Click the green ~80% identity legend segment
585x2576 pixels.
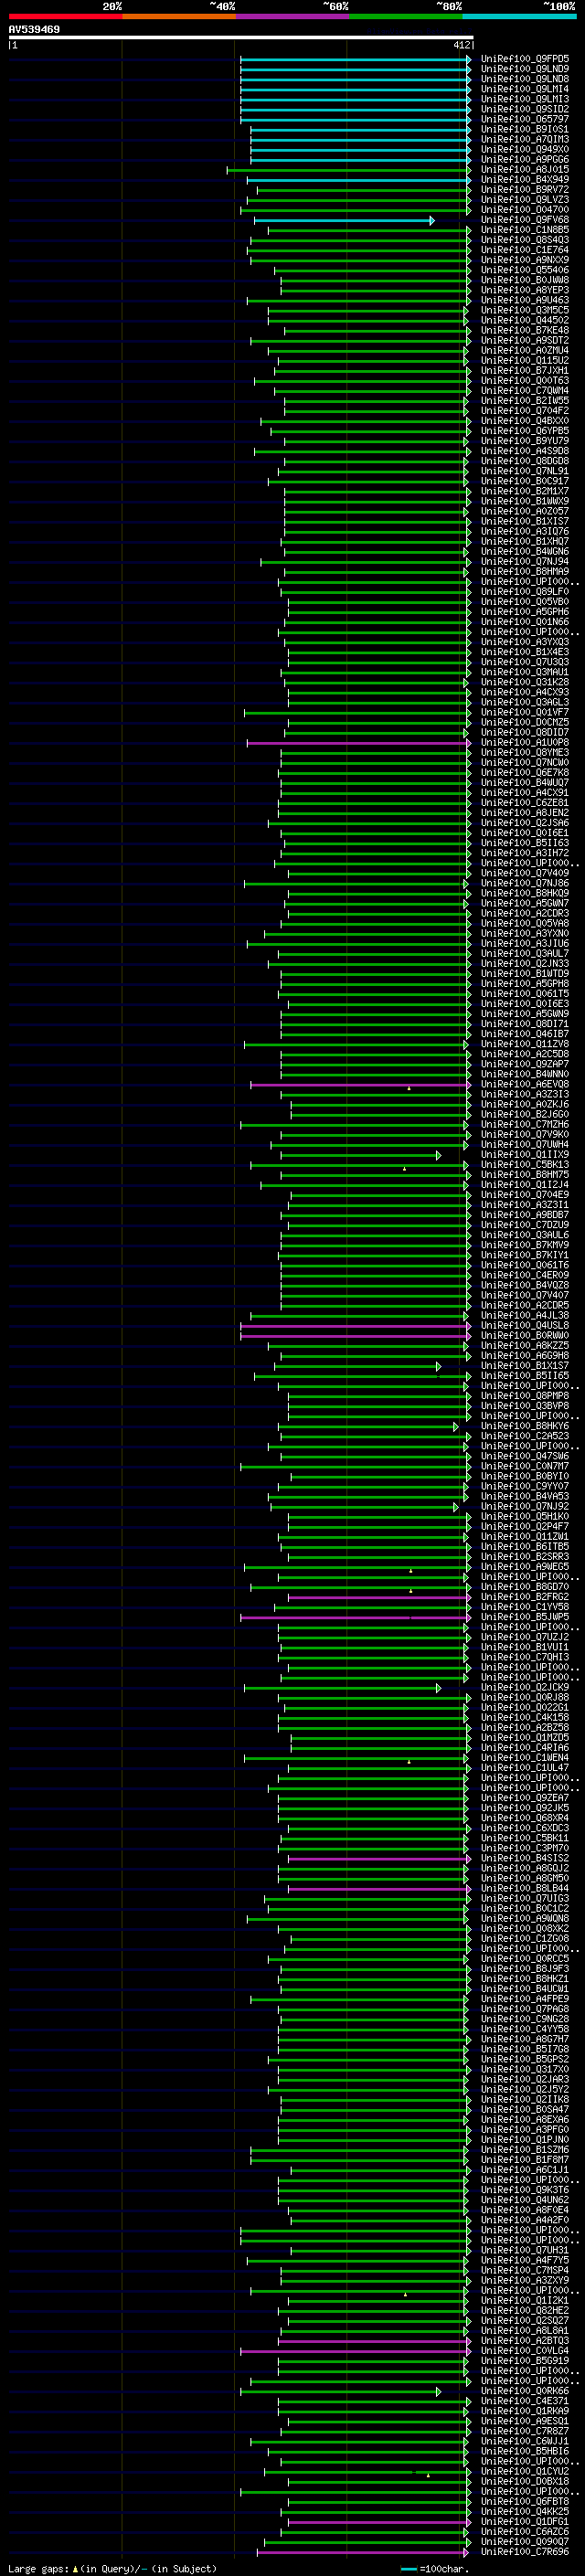406,16
